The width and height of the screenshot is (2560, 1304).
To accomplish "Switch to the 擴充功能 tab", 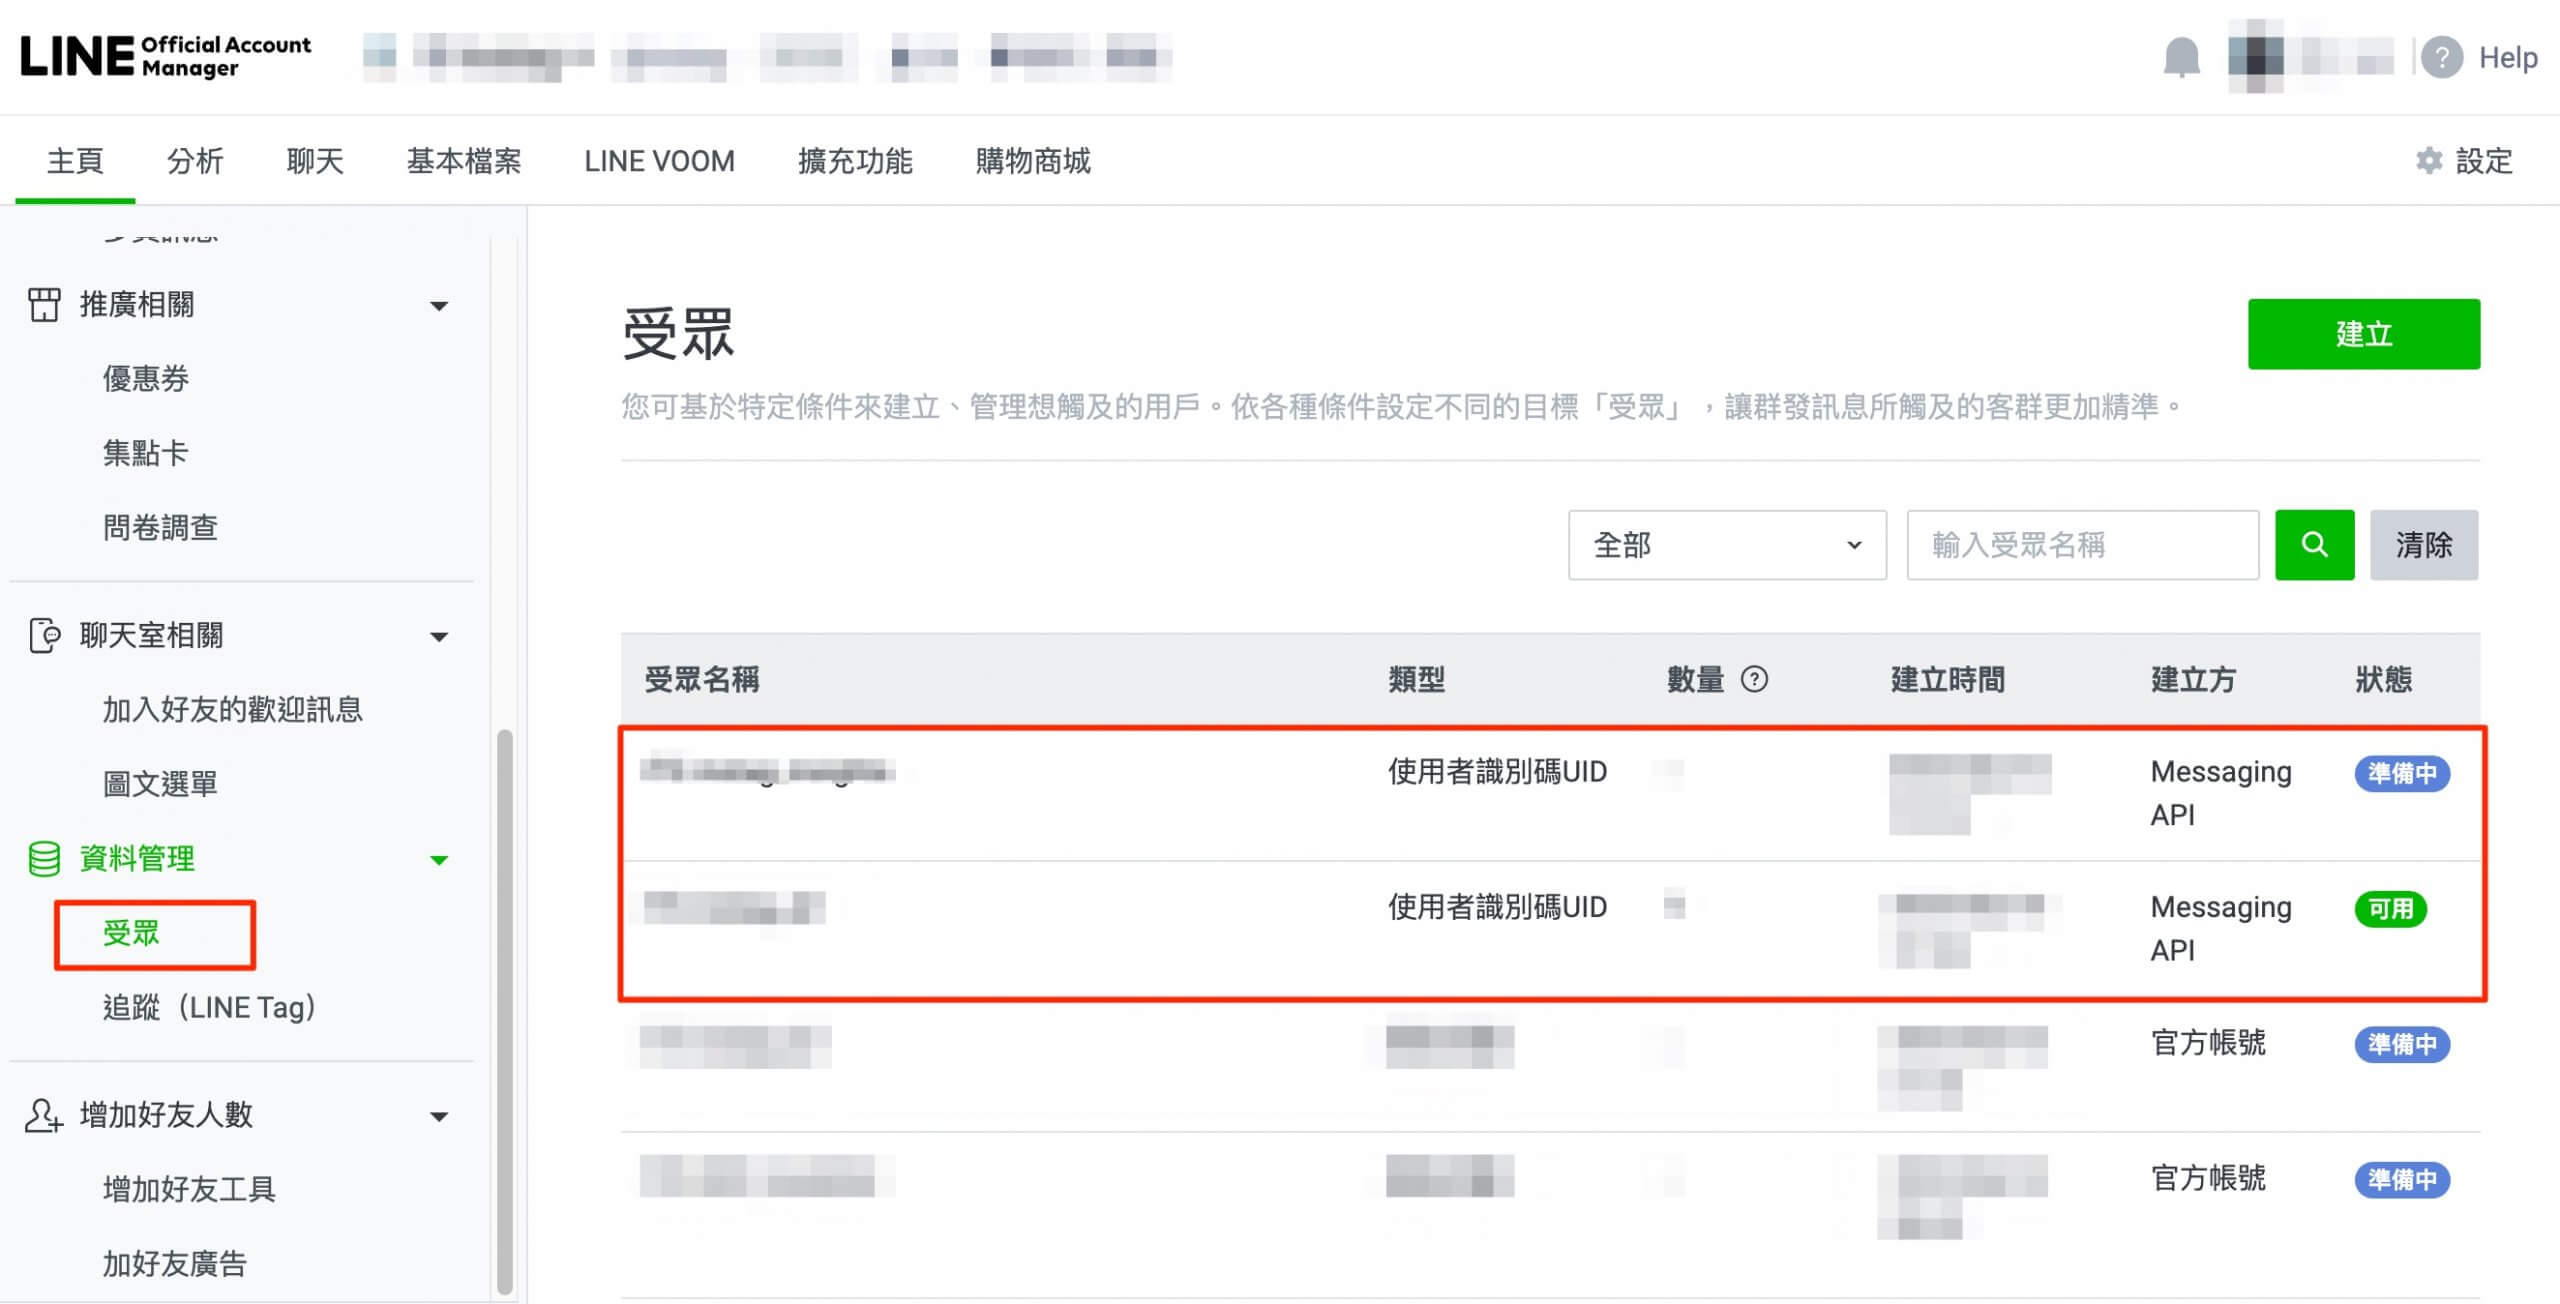I will 855,161.
